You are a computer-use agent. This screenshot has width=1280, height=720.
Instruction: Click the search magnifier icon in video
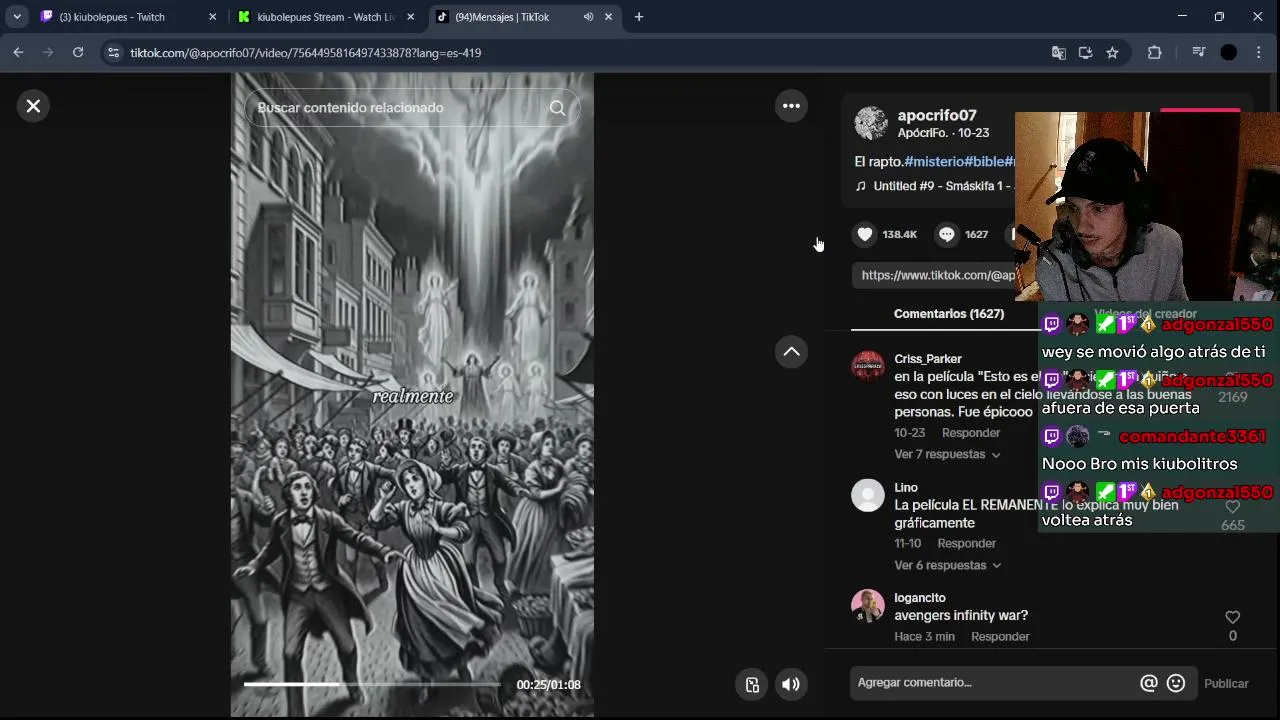point(557,108)
